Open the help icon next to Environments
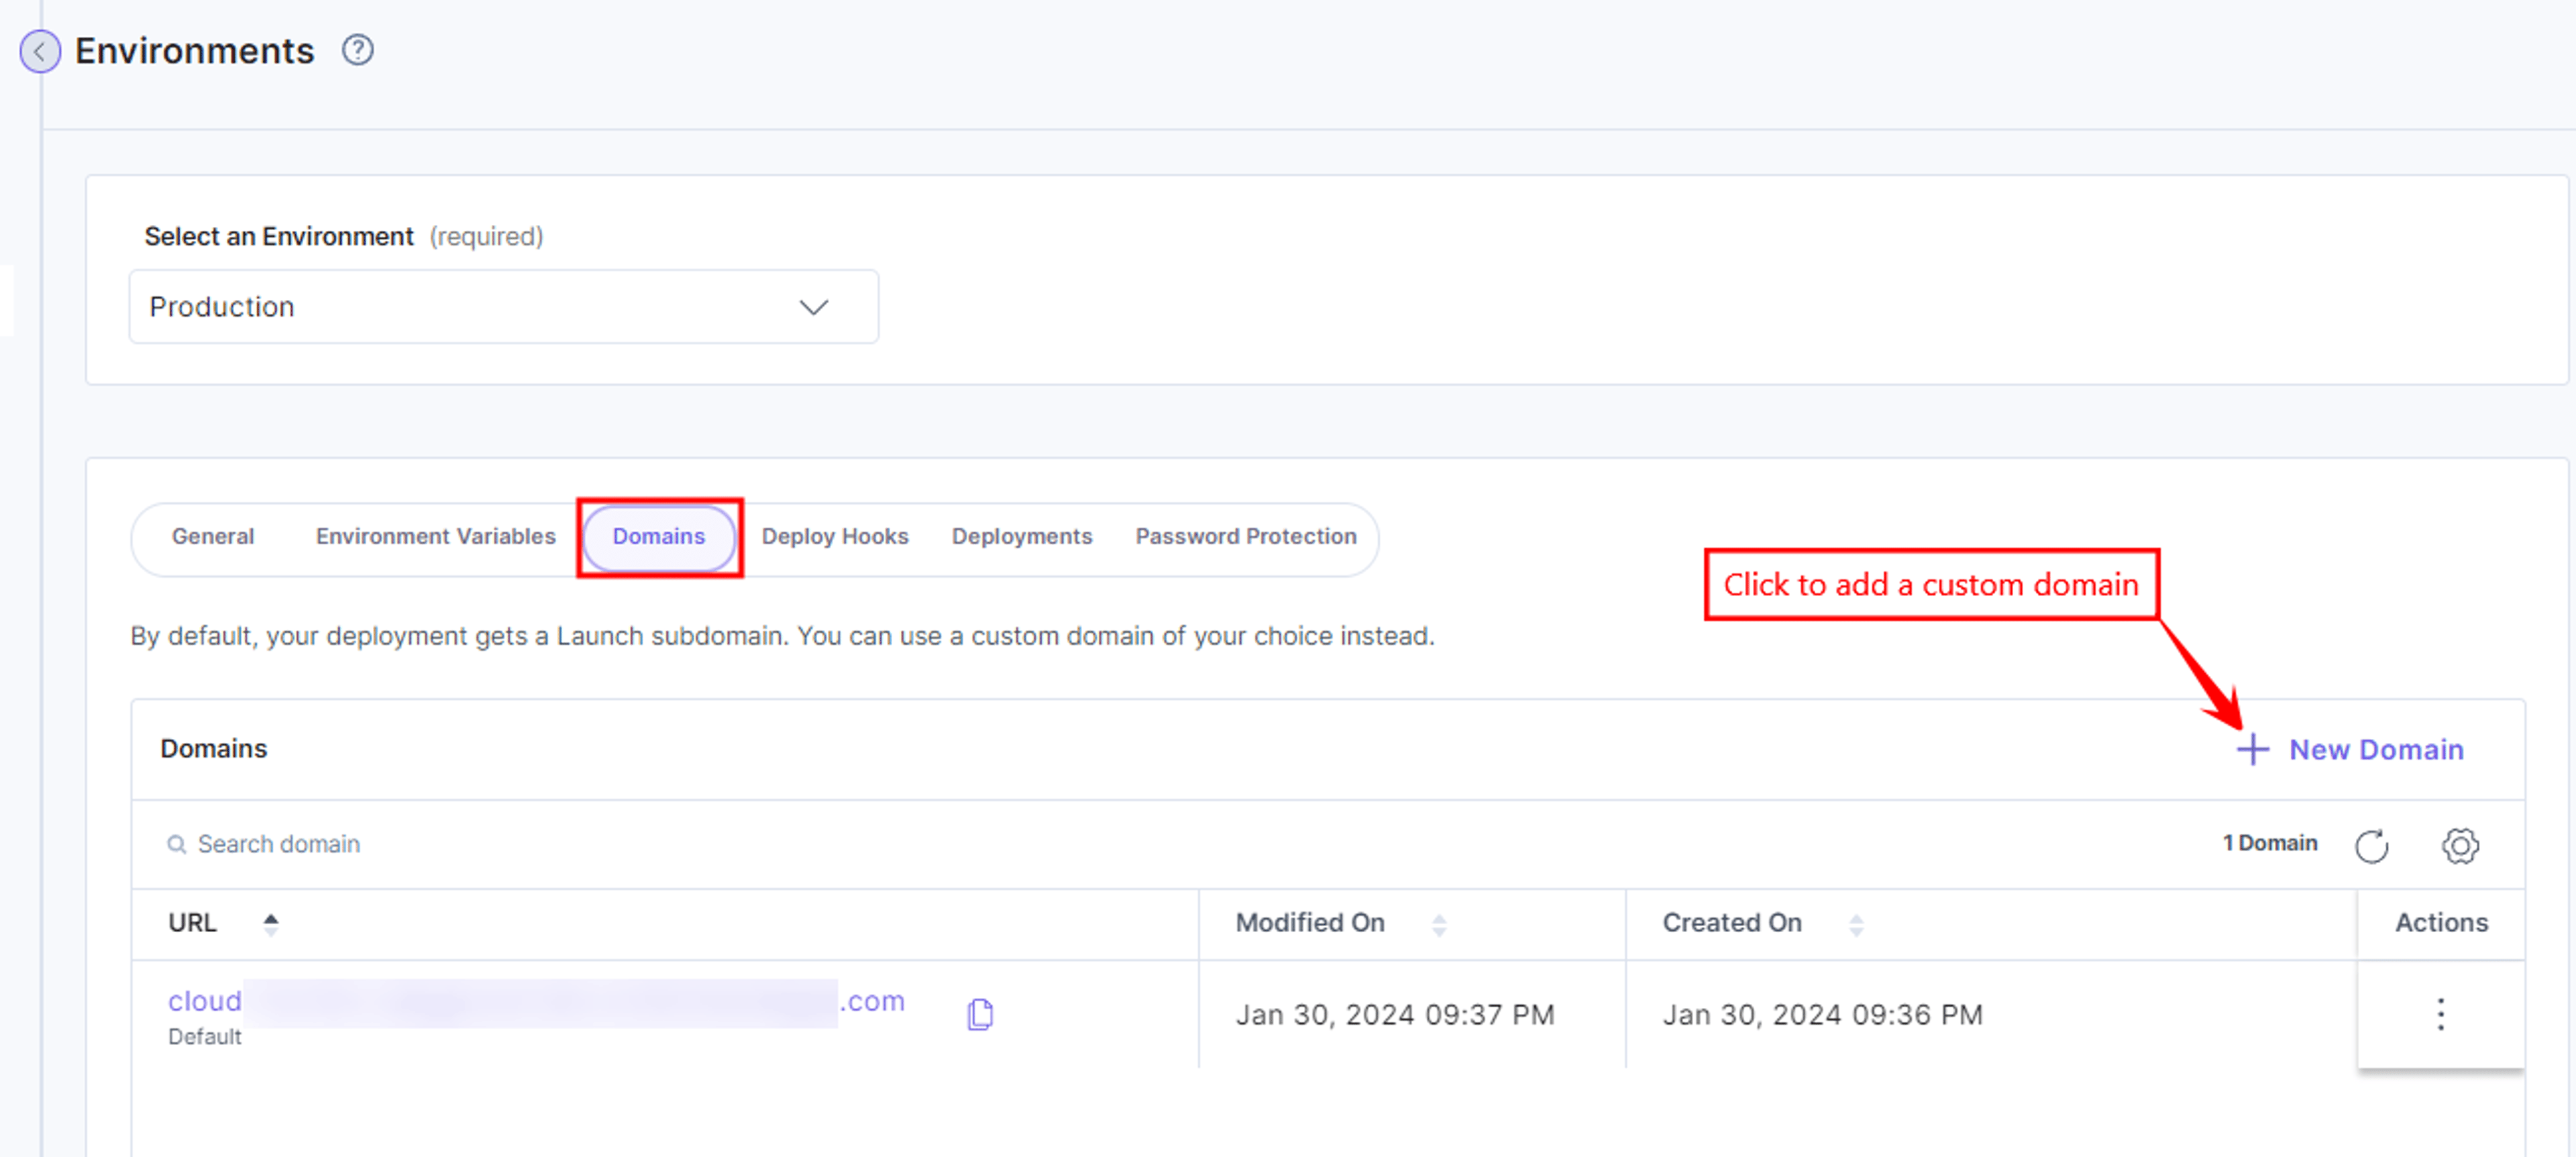The width and height of the screenshot is (2576, 1157). [x=357, y=50]
